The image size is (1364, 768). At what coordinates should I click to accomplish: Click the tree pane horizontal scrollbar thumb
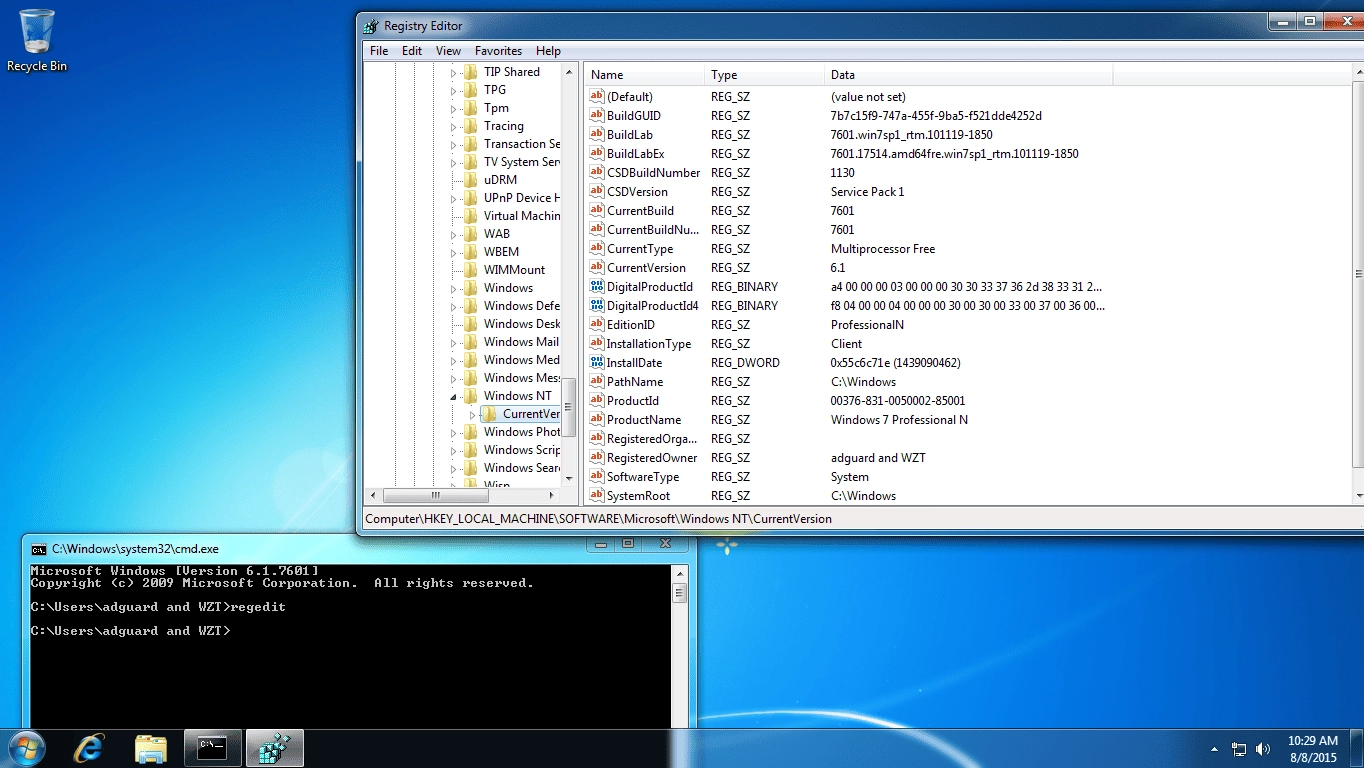pyautogui.click(x=436, y=495)
